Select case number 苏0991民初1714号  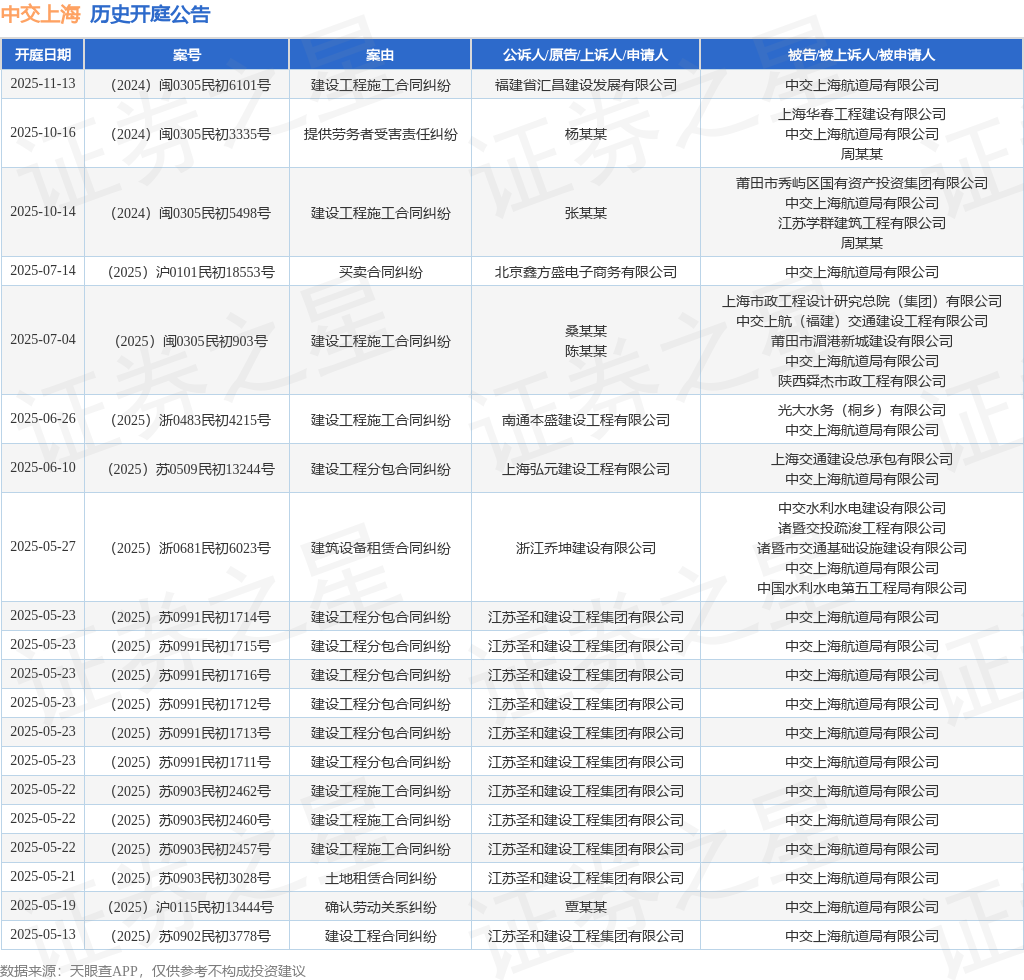pos(215,617)
